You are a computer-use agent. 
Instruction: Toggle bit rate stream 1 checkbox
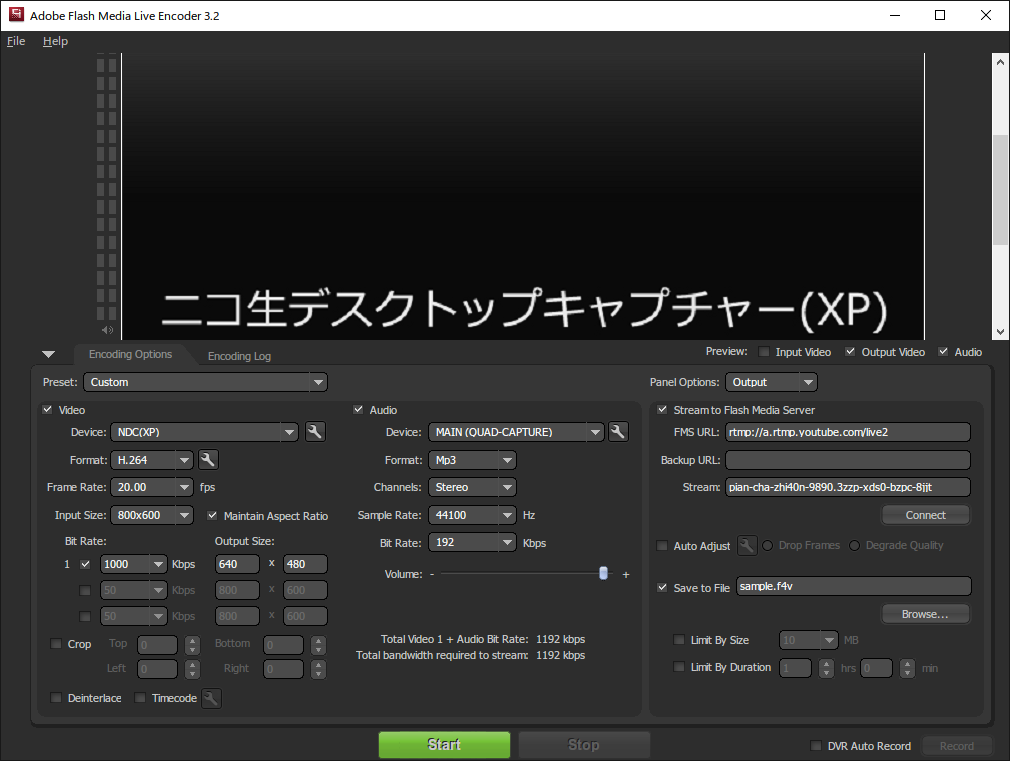tap(85, 564)
